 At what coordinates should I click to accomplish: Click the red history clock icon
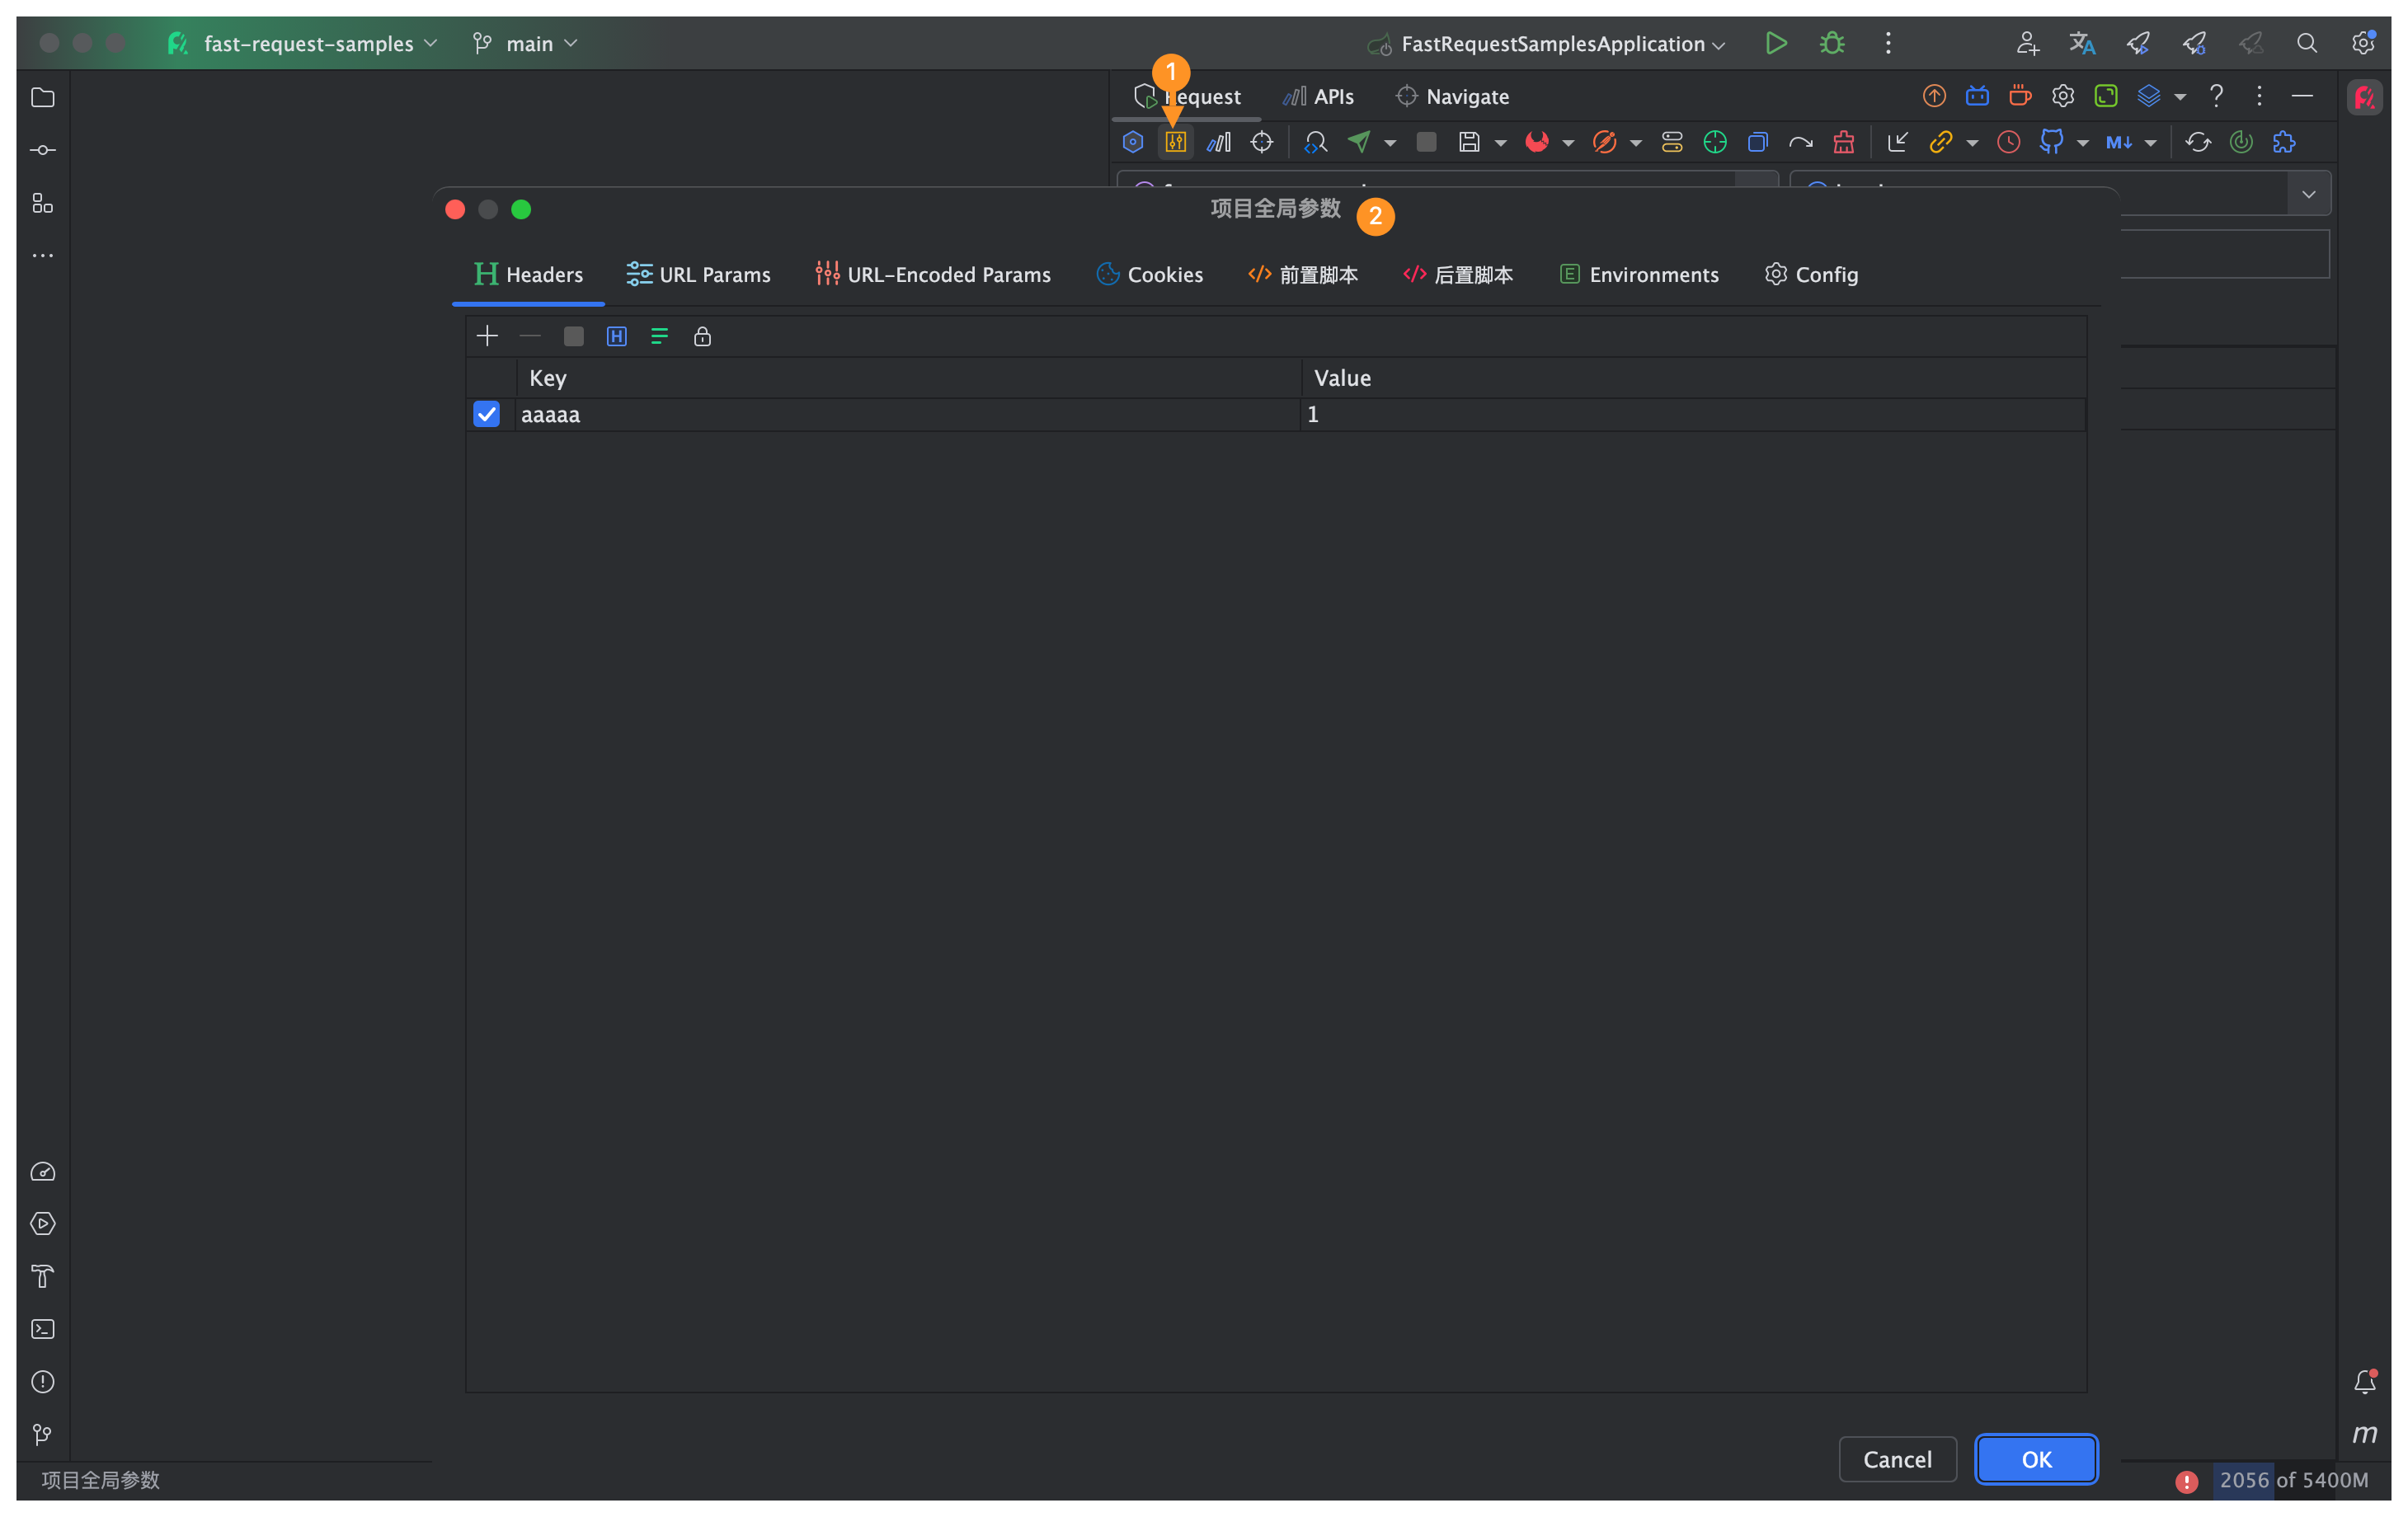[x=2008, y=142]
